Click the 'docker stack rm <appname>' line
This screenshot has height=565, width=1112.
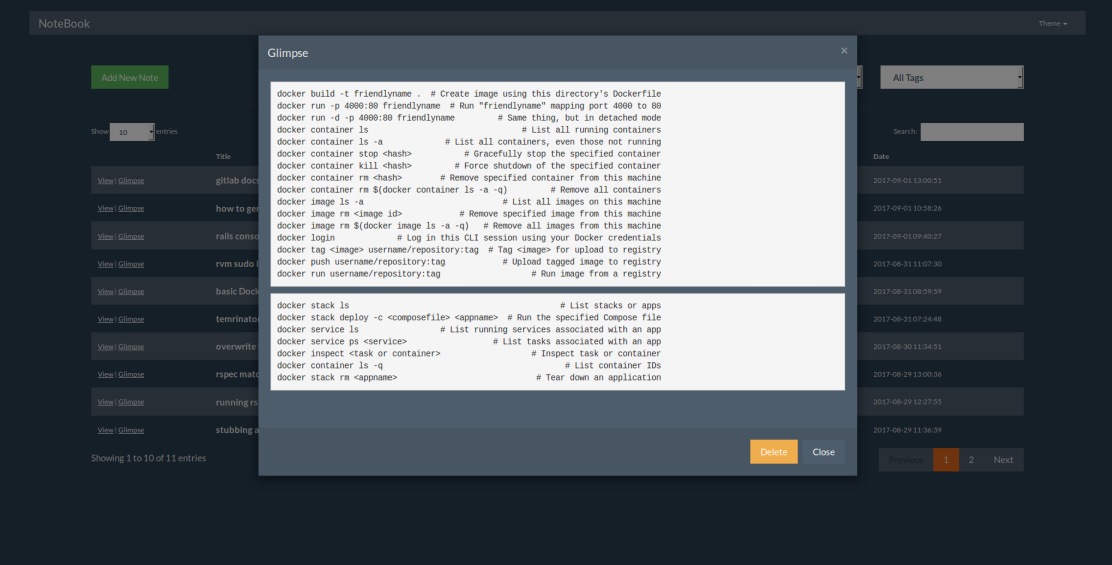pyautogui.click(x=469, y=378)
